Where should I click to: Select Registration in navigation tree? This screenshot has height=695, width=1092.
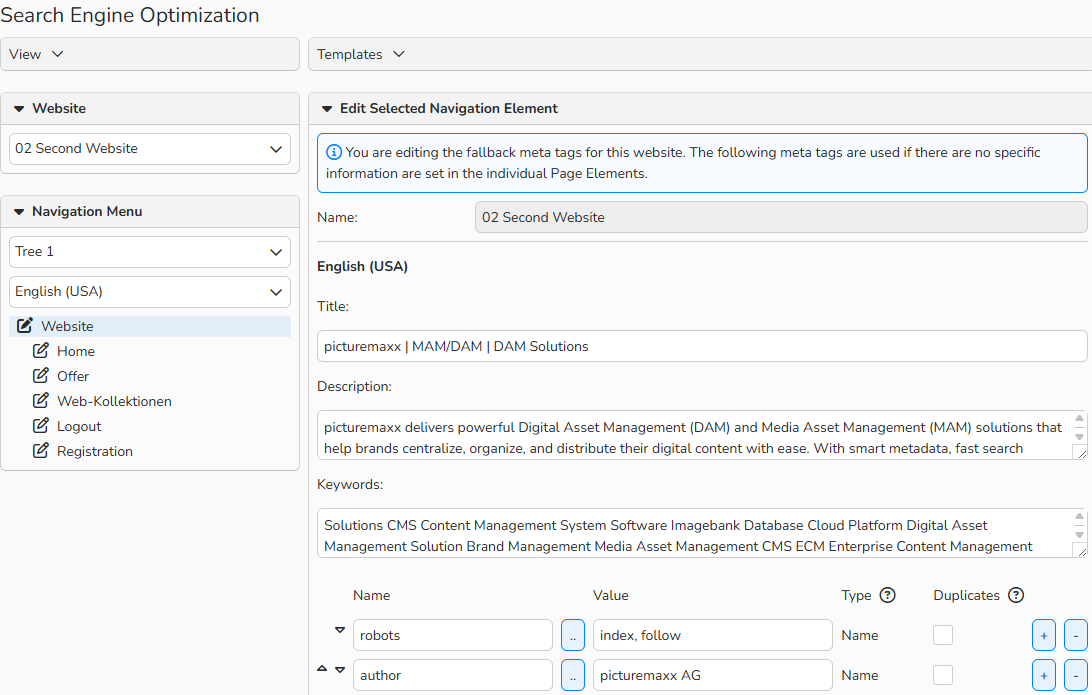click(95, 451)
